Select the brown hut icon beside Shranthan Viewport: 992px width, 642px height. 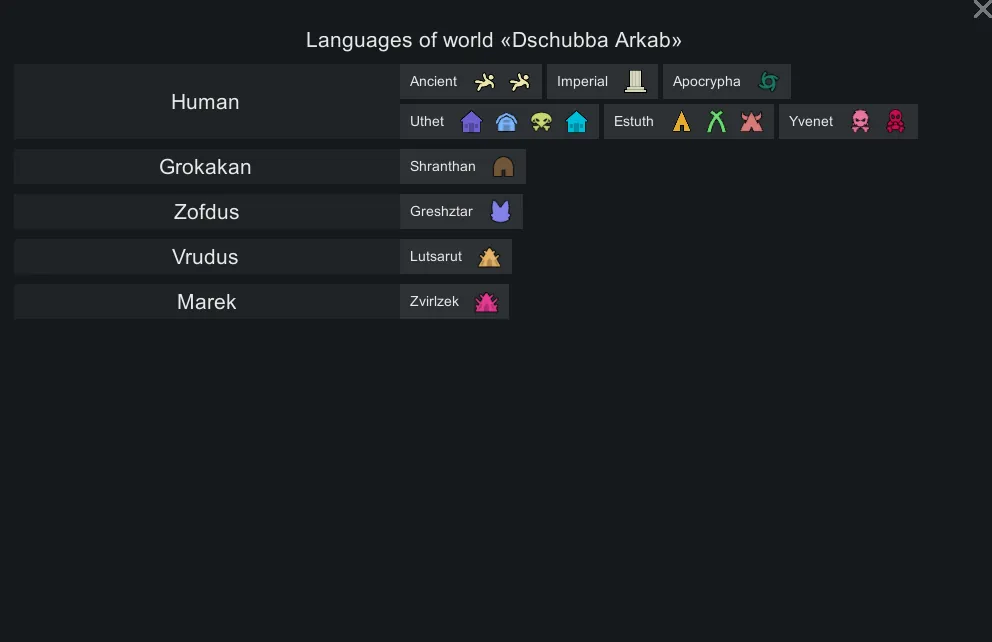click(x=503, y=167)
